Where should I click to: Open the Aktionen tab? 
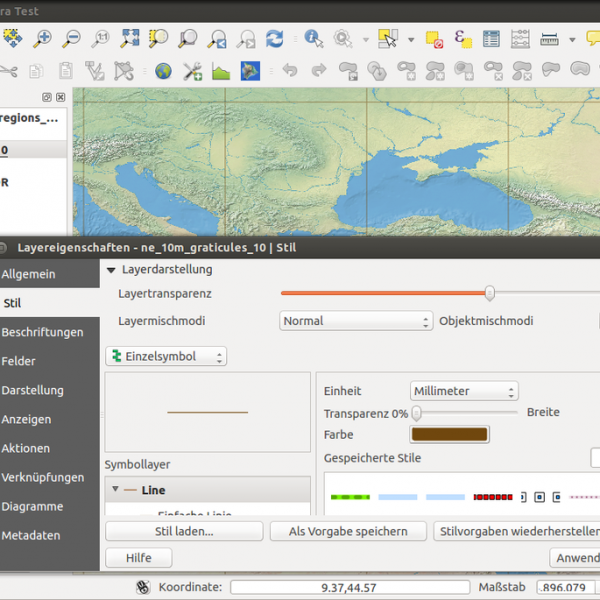(x=50, y=448)
